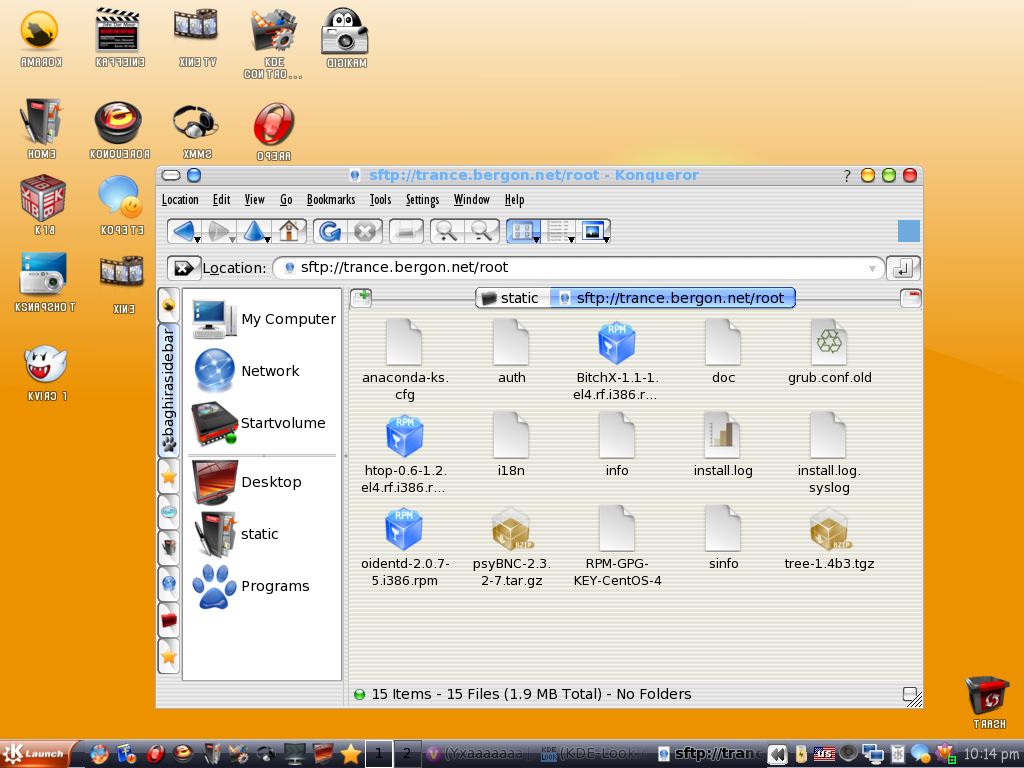Select the anaconda-ks.cfg file
The image size is (1024, 768).
click(x=404, y=361)
